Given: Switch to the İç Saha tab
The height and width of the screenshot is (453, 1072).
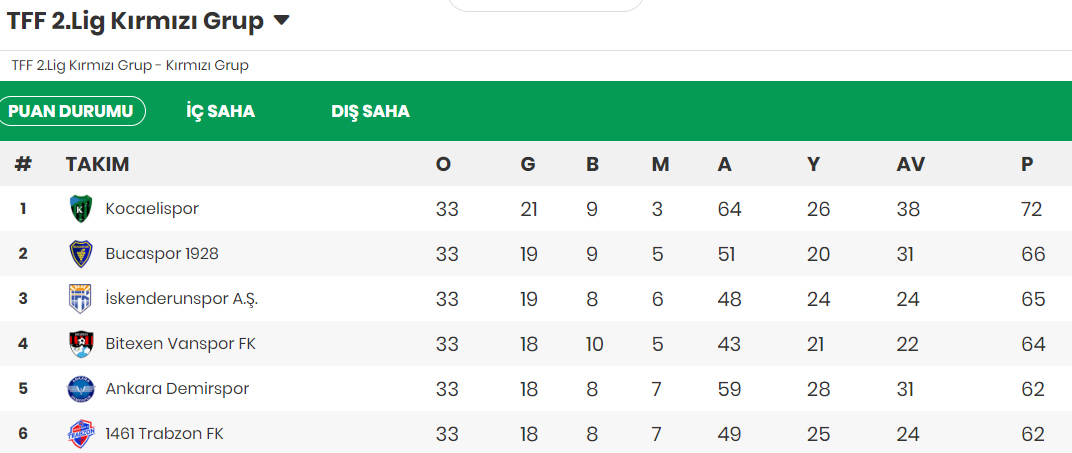Looking at the screenshot, I should click(x=220, y=111).
